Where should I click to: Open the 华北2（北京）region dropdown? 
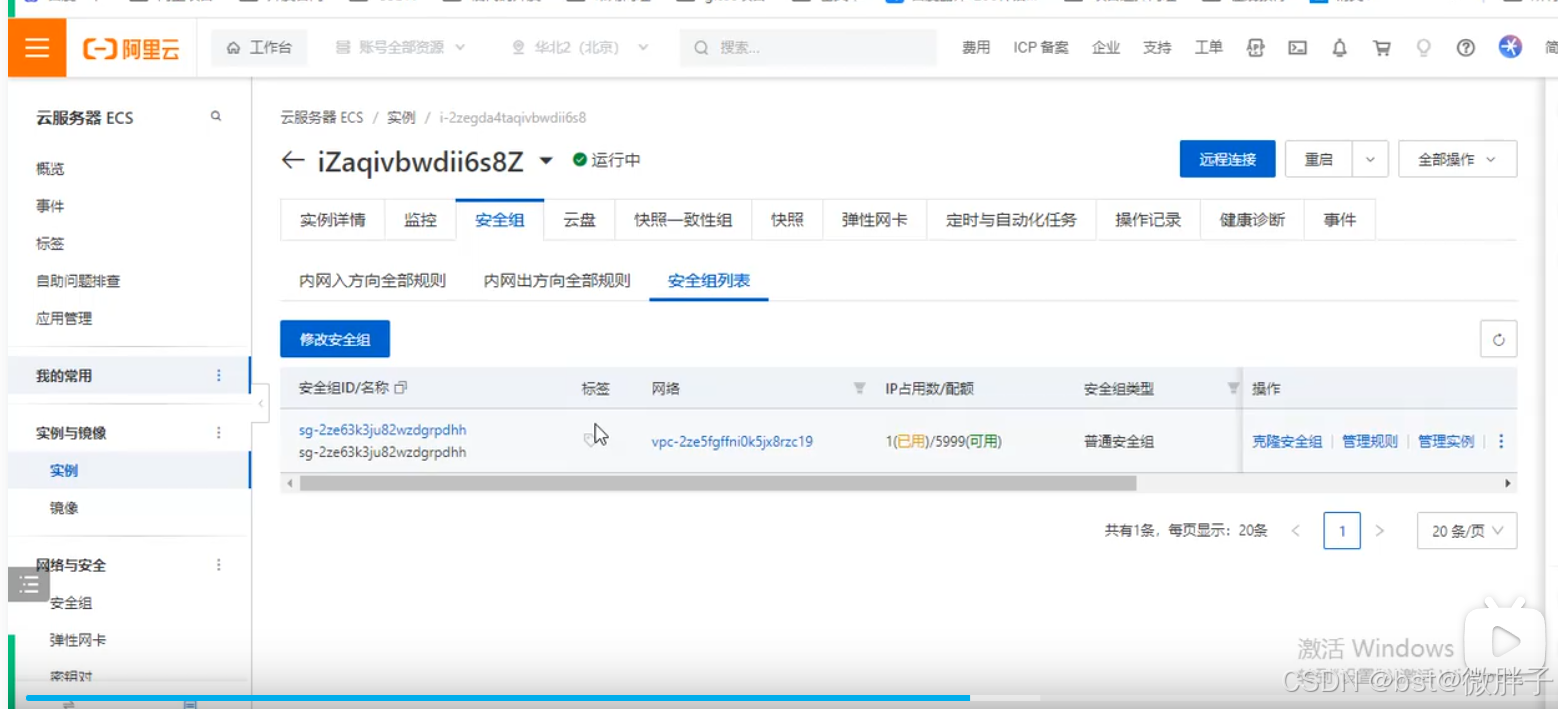(580, 47)
